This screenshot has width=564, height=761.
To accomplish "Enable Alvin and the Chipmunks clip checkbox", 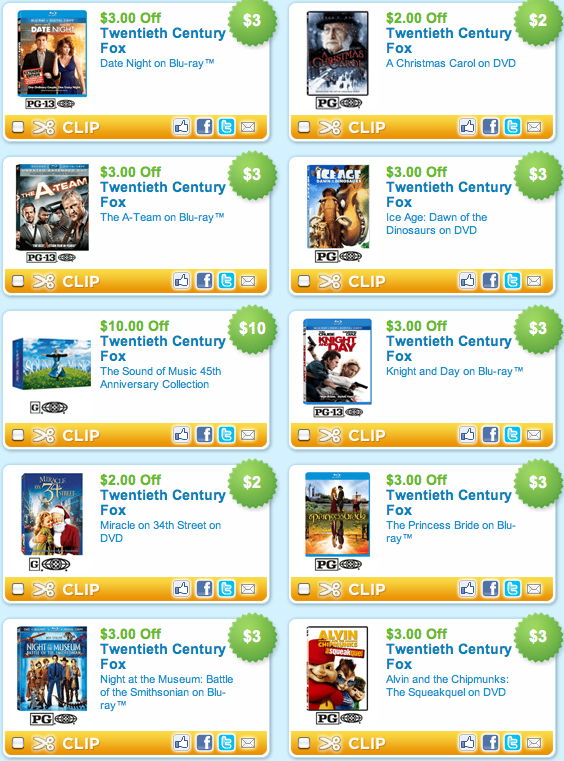I will pyautogui.click(x=304, y=743).
